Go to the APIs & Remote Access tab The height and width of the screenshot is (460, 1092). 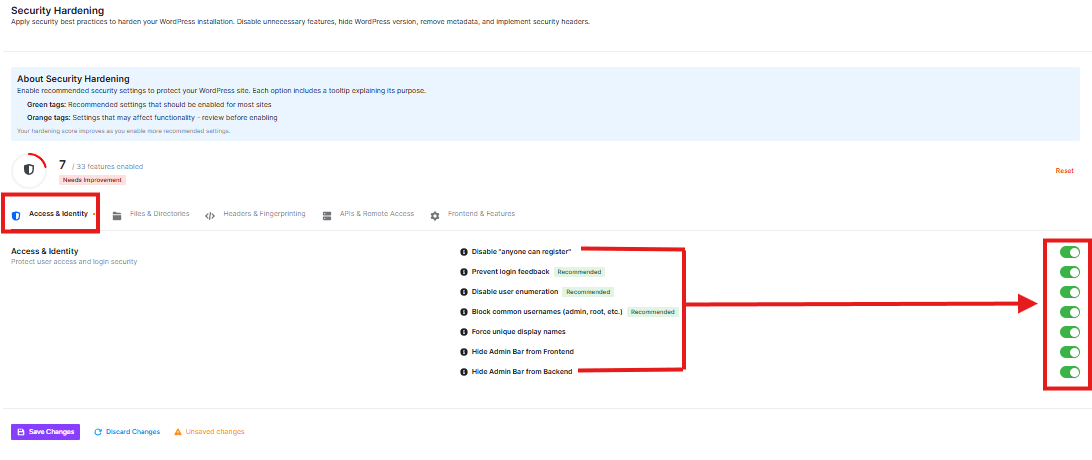(368, 214)
